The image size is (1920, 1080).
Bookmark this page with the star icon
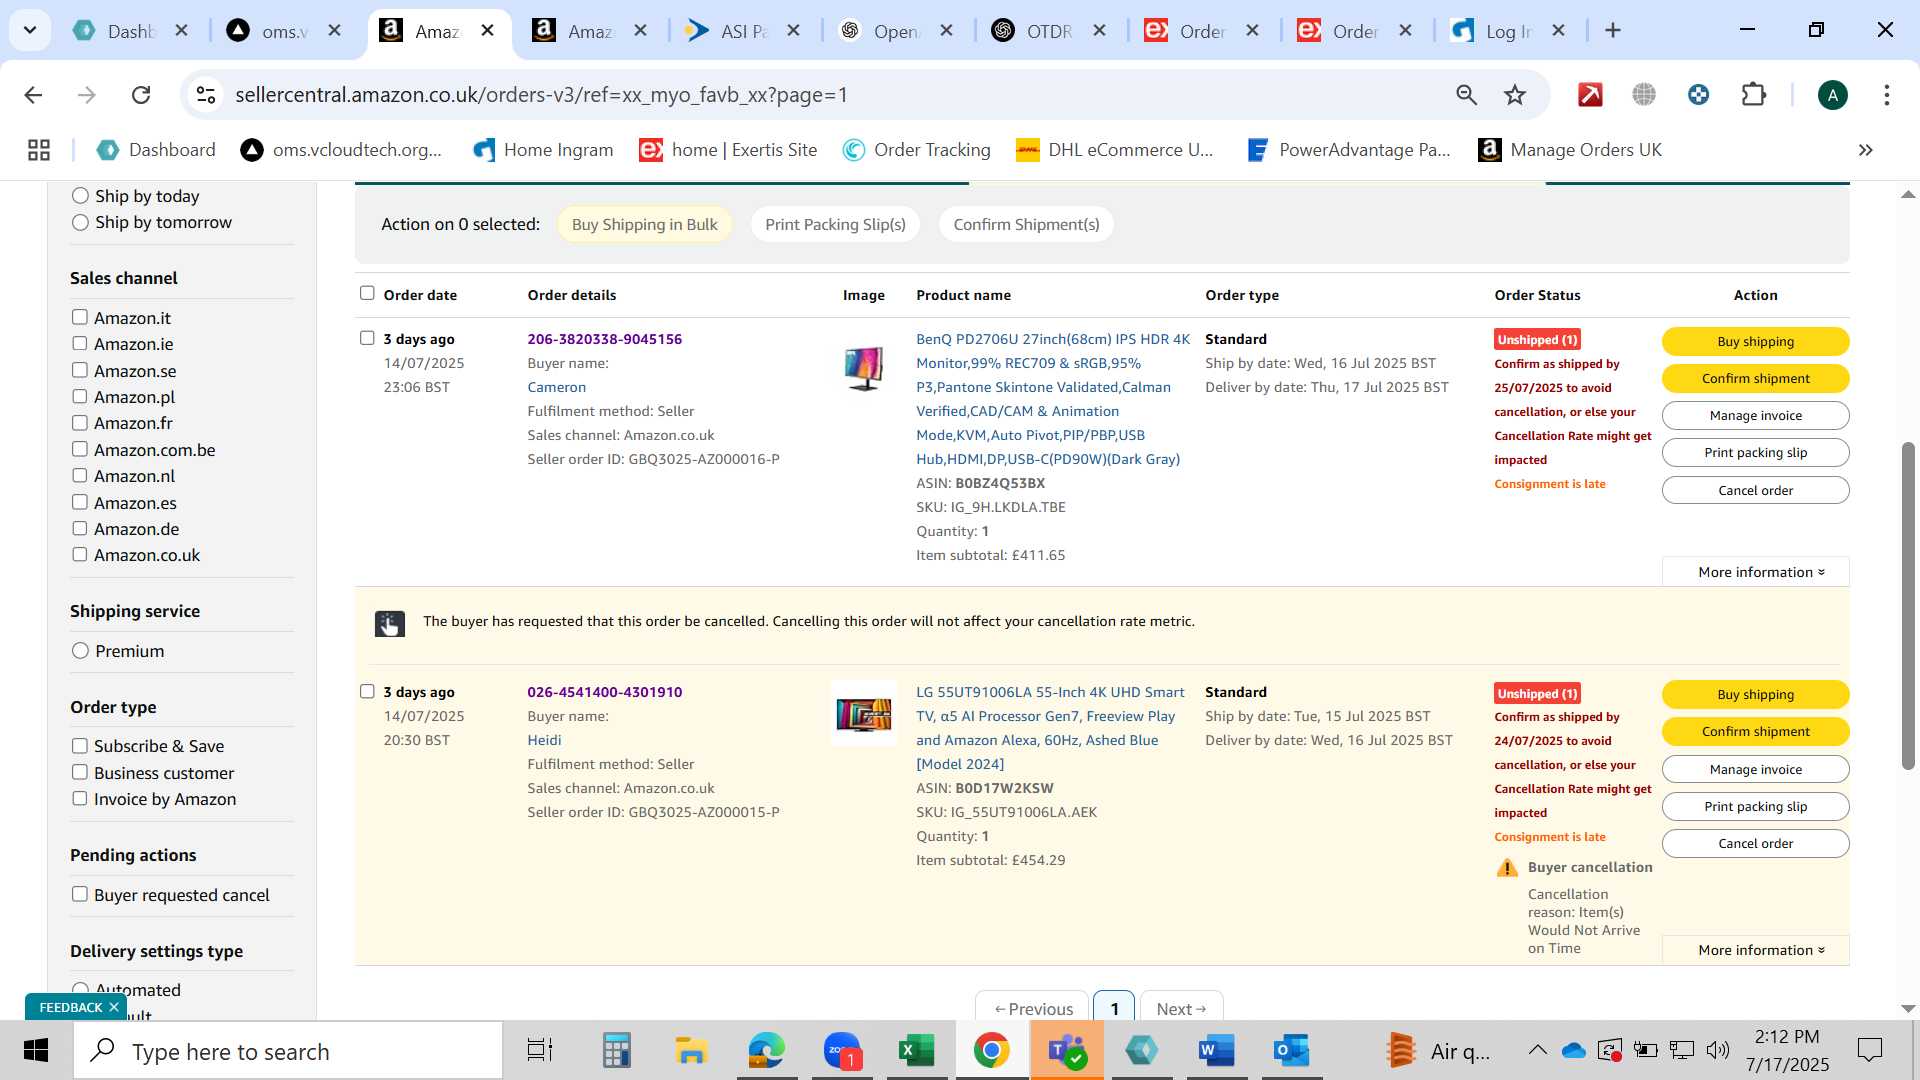coord(1515,95)
